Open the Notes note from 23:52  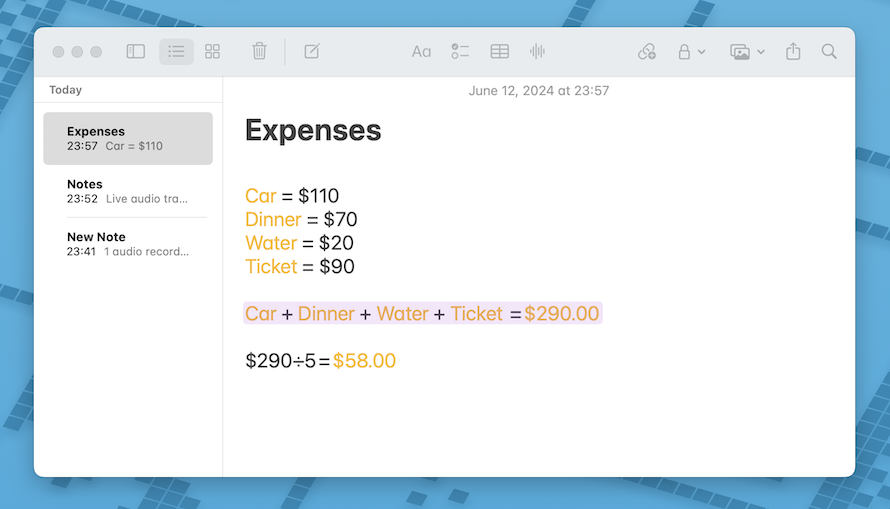128,191
